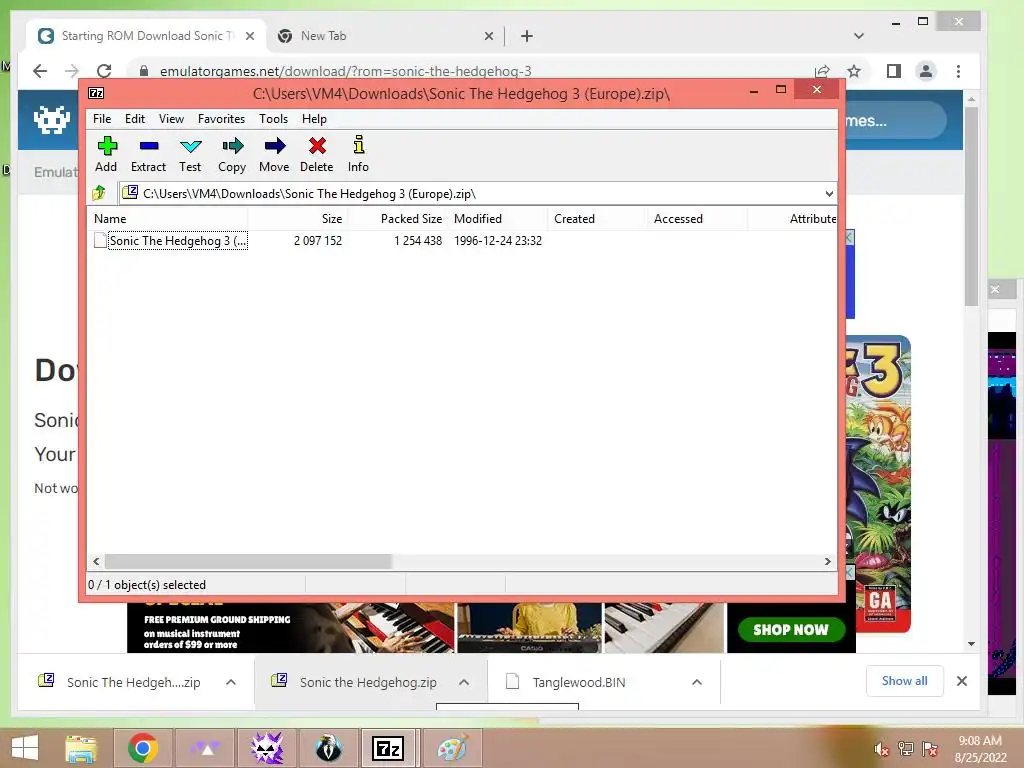
Task: Click the modified date 1996-12-24 23:32
Action: (498, 241)
